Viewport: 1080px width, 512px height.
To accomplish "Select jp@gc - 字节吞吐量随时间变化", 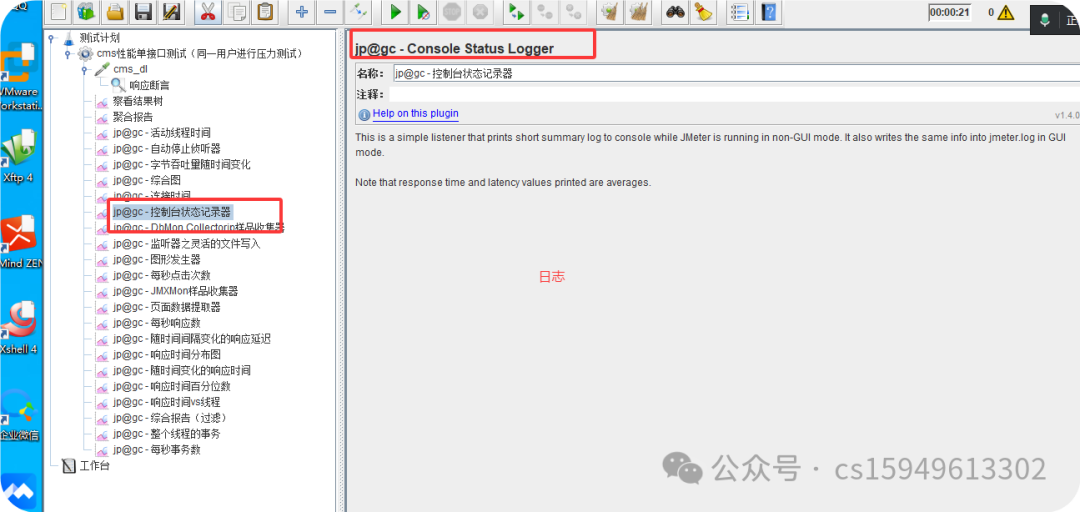I will [x=182, y=165].
